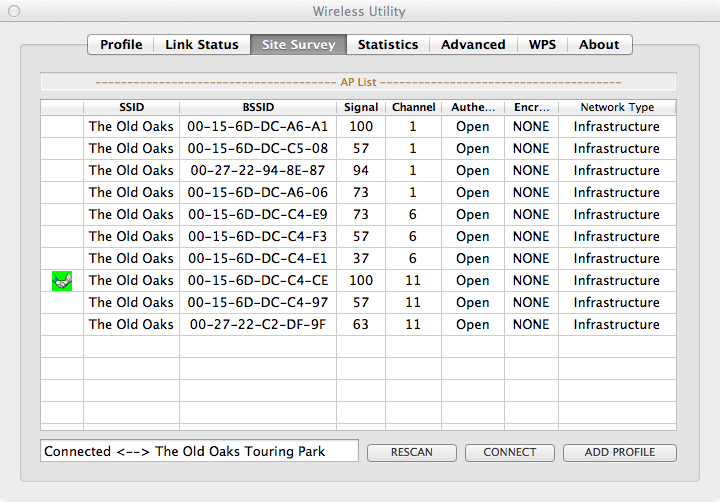This screenshot has width=720, height=502.
Task: Open the Advanced tab
Action: [x=473, y=45]
